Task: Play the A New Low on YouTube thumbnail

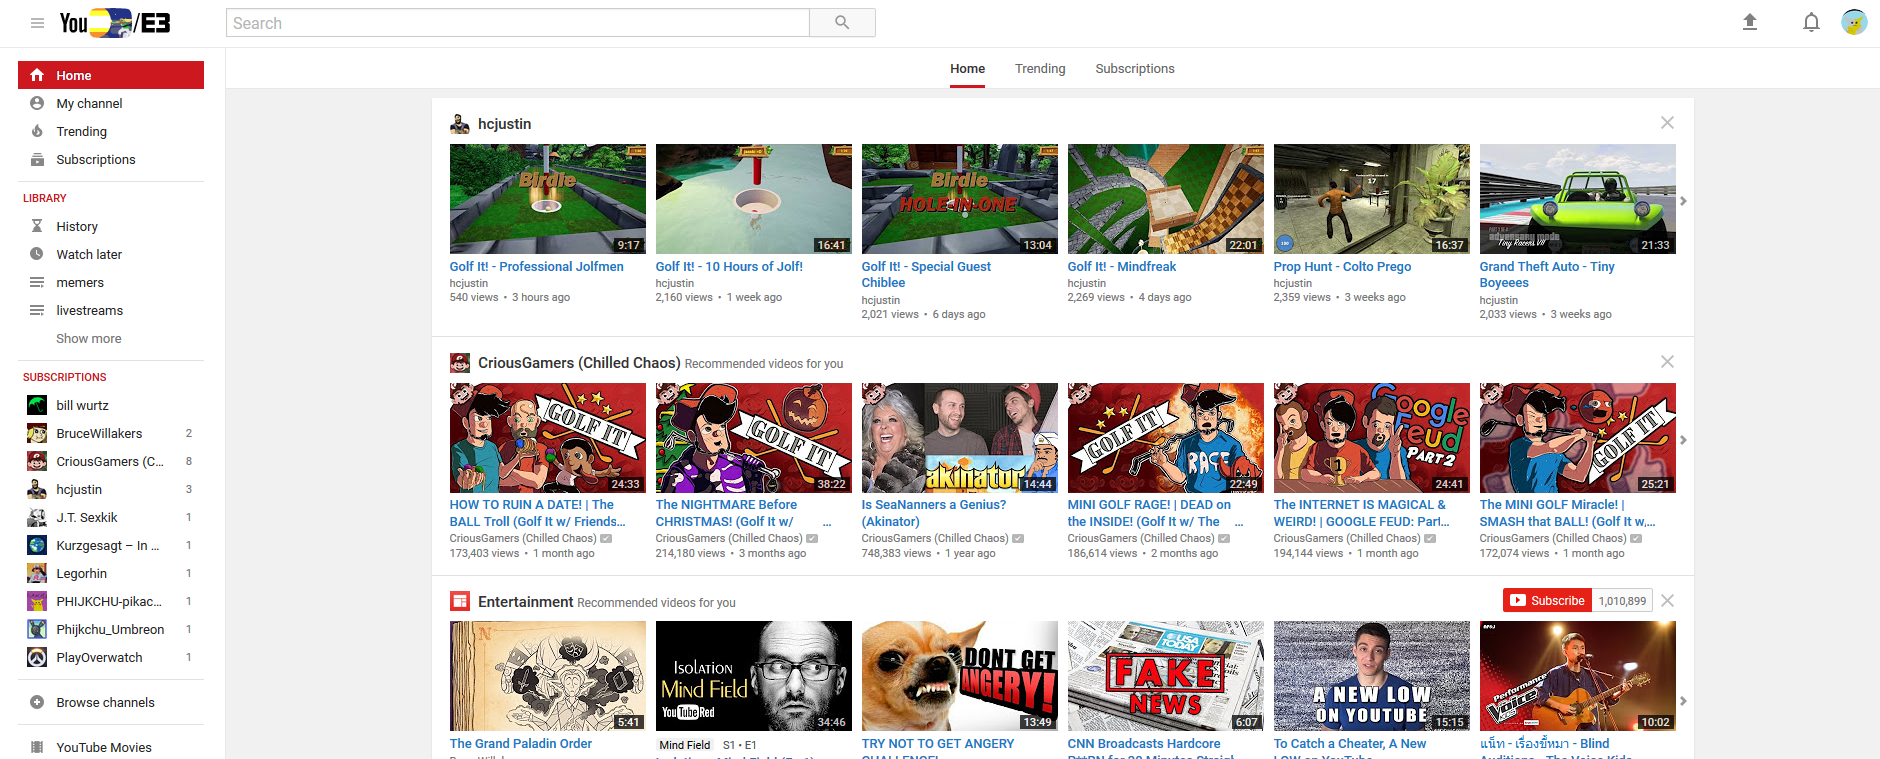Action: 1372,676
